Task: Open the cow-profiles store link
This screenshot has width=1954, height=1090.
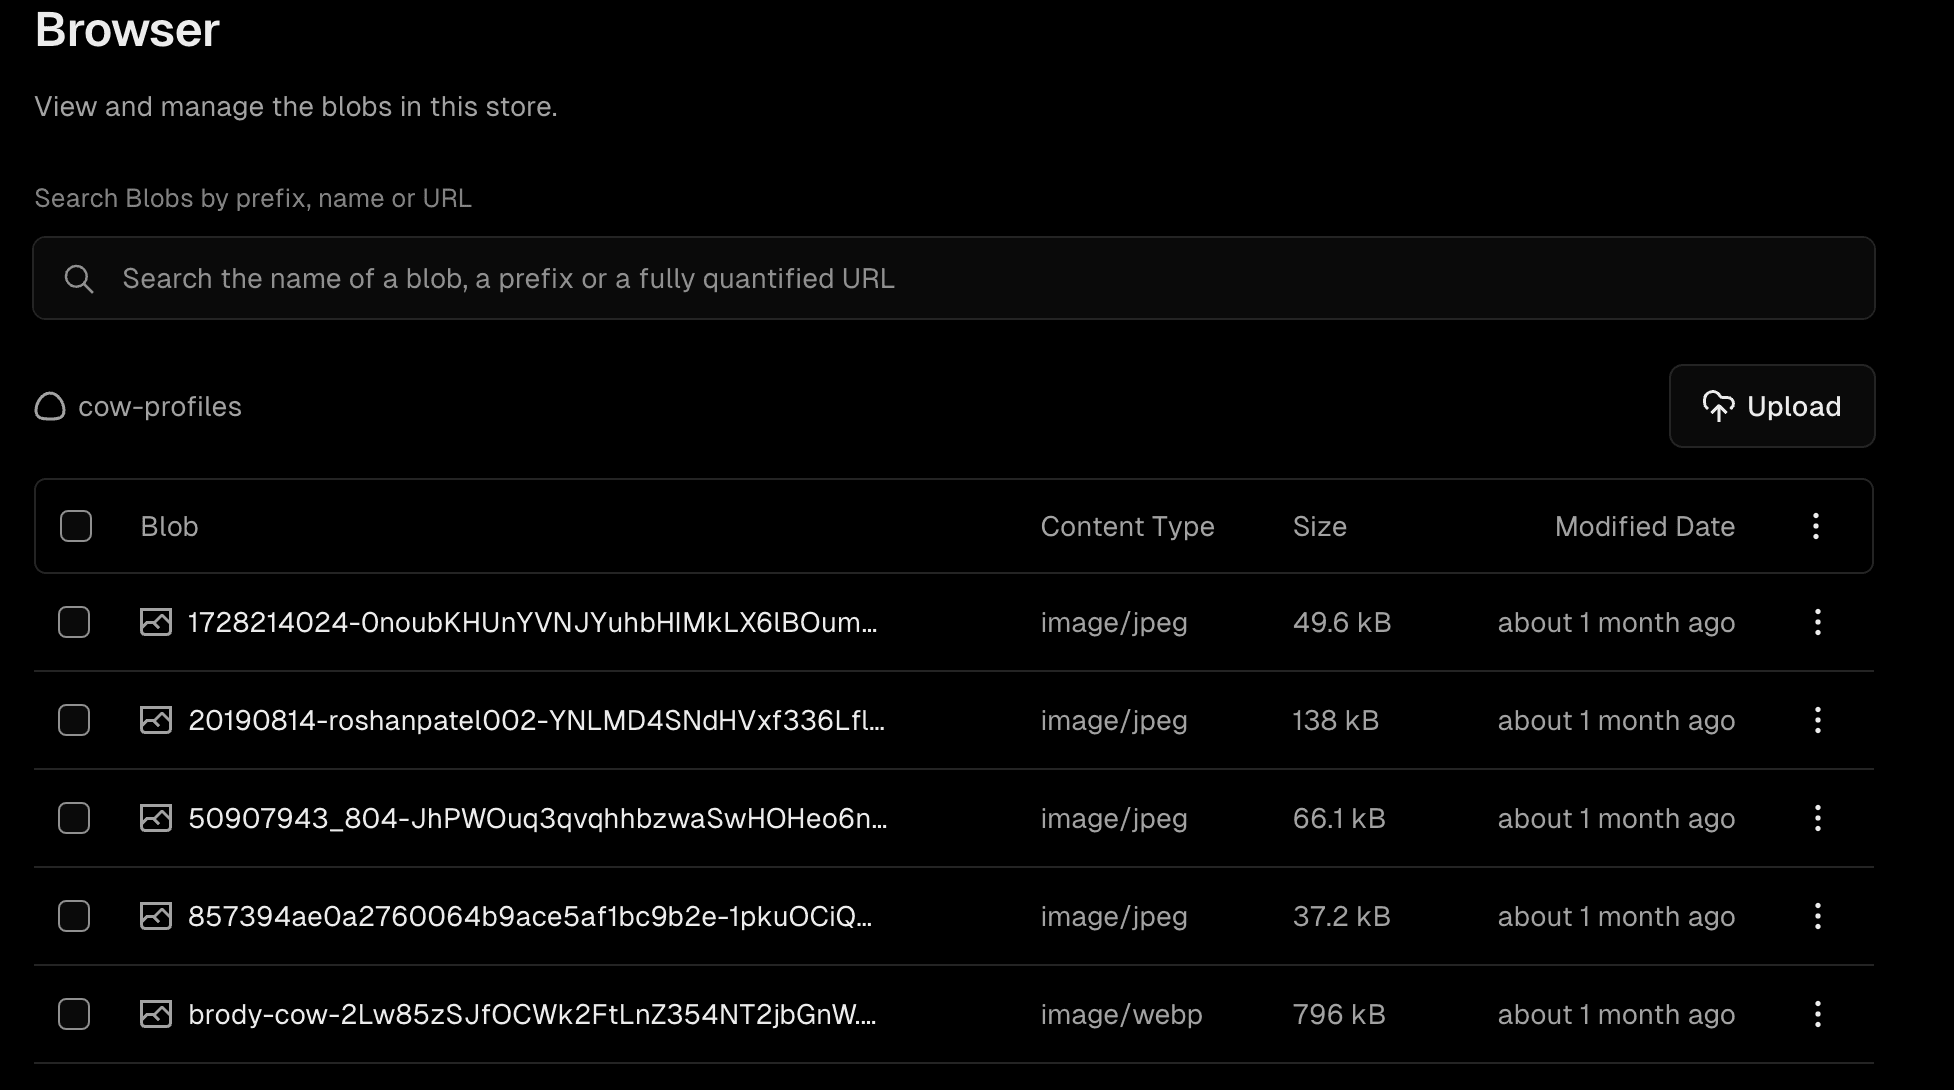Action: pos(160,407)
